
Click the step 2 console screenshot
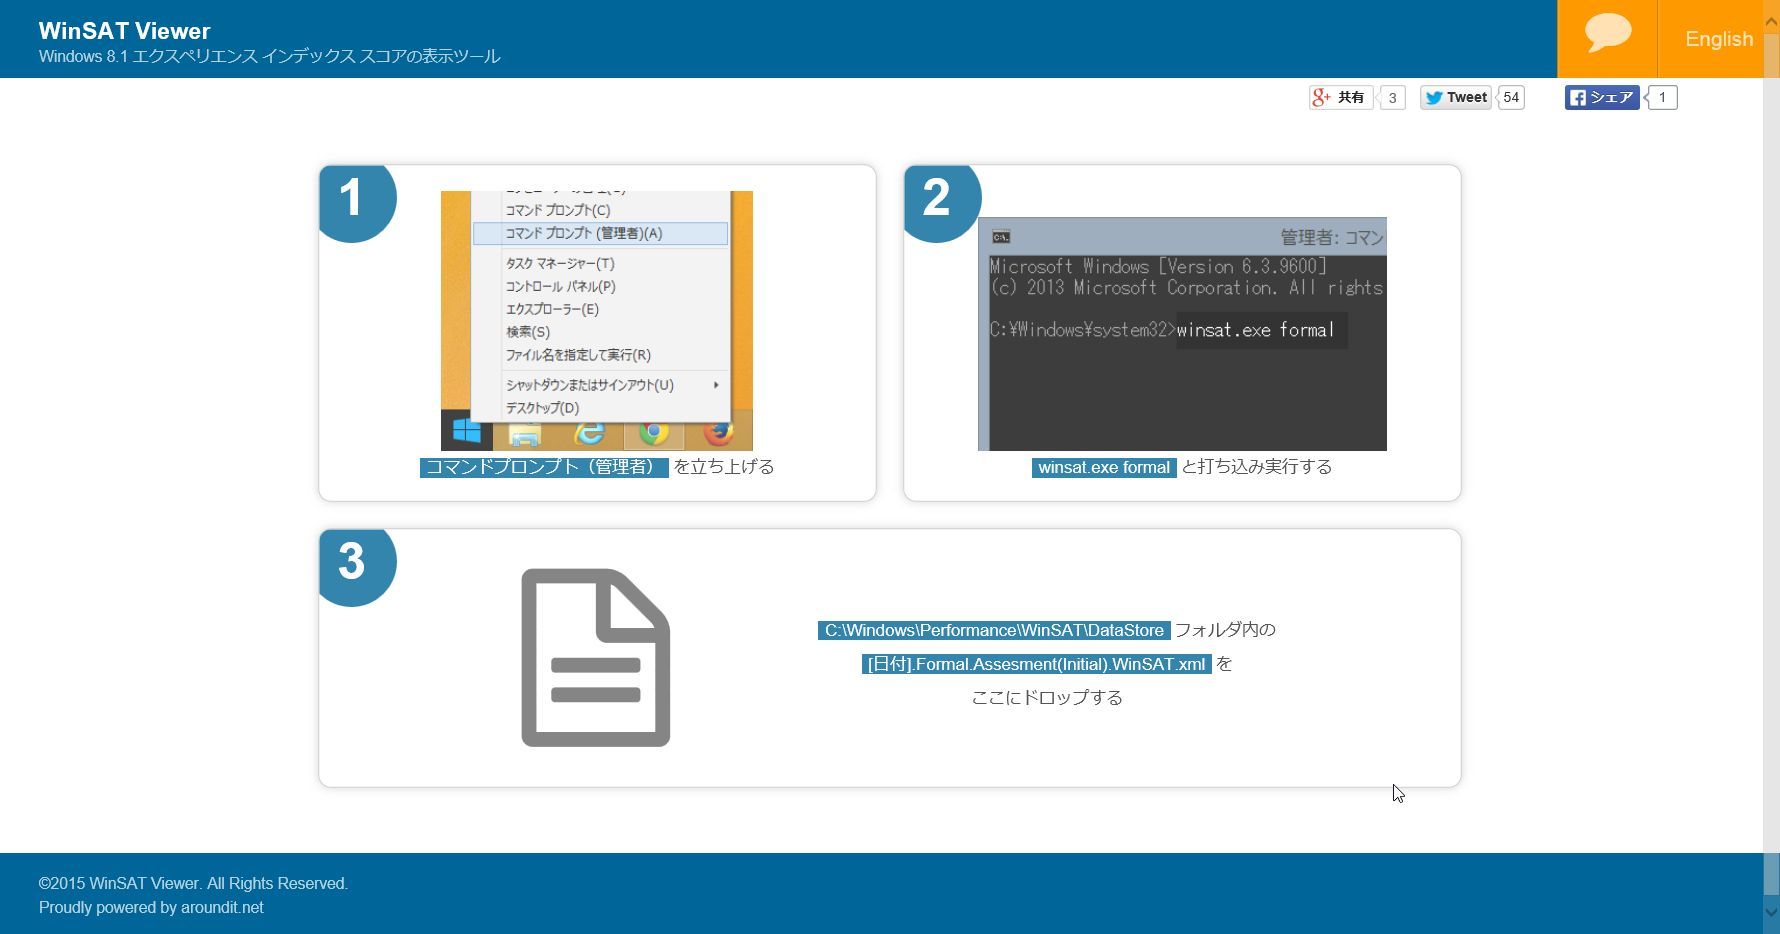point(1182,334)
